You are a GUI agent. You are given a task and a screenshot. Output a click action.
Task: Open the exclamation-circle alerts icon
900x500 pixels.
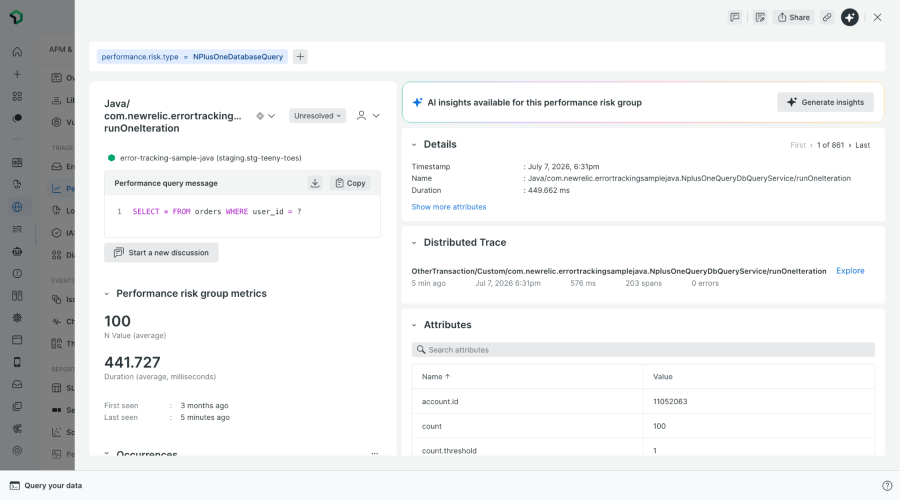coord(17,274)
